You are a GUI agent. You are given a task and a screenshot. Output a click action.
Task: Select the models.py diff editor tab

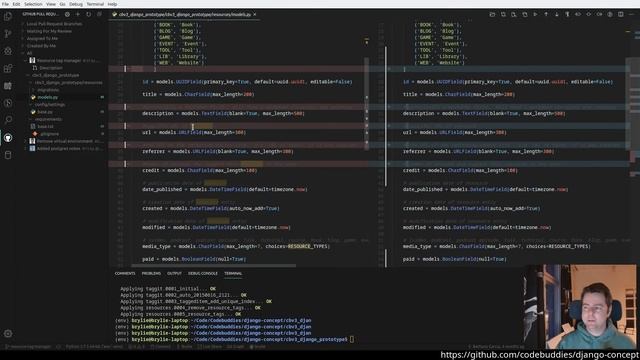pos(184,14)
